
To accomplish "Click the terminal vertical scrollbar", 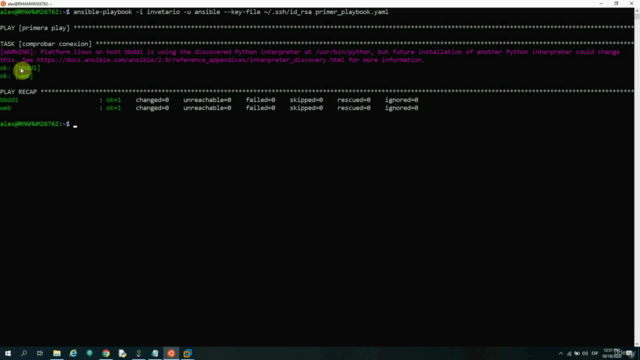I will tap(637, 177).
